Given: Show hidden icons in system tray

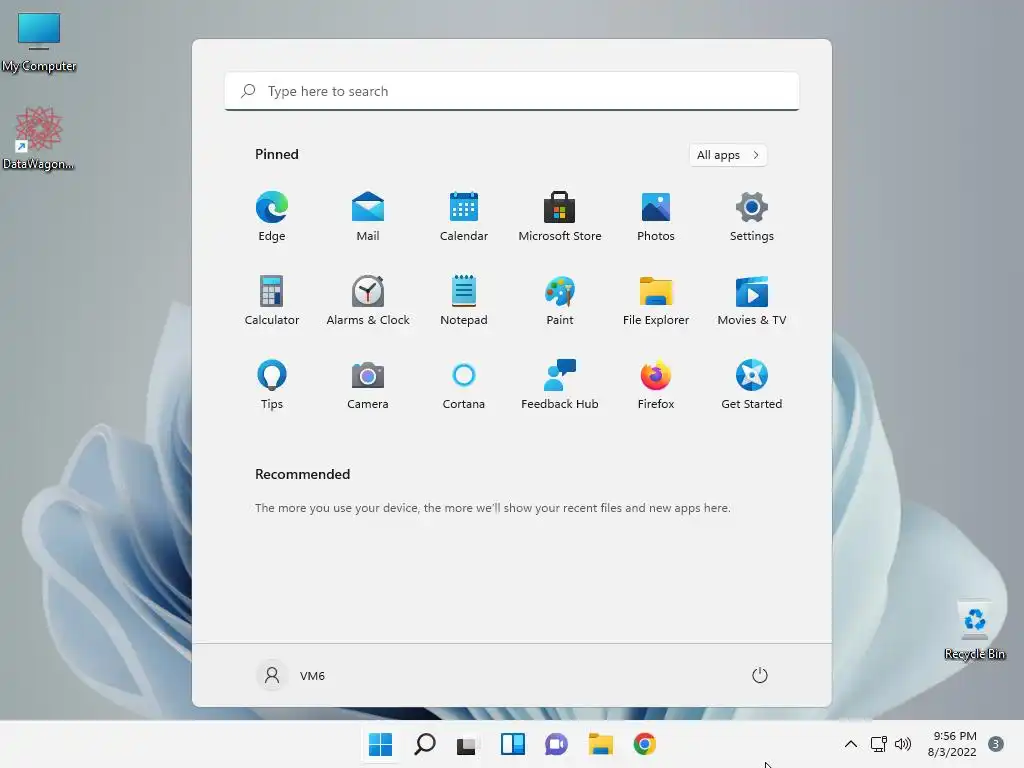Looking at the screenshot, I should (x=851, y=744).
